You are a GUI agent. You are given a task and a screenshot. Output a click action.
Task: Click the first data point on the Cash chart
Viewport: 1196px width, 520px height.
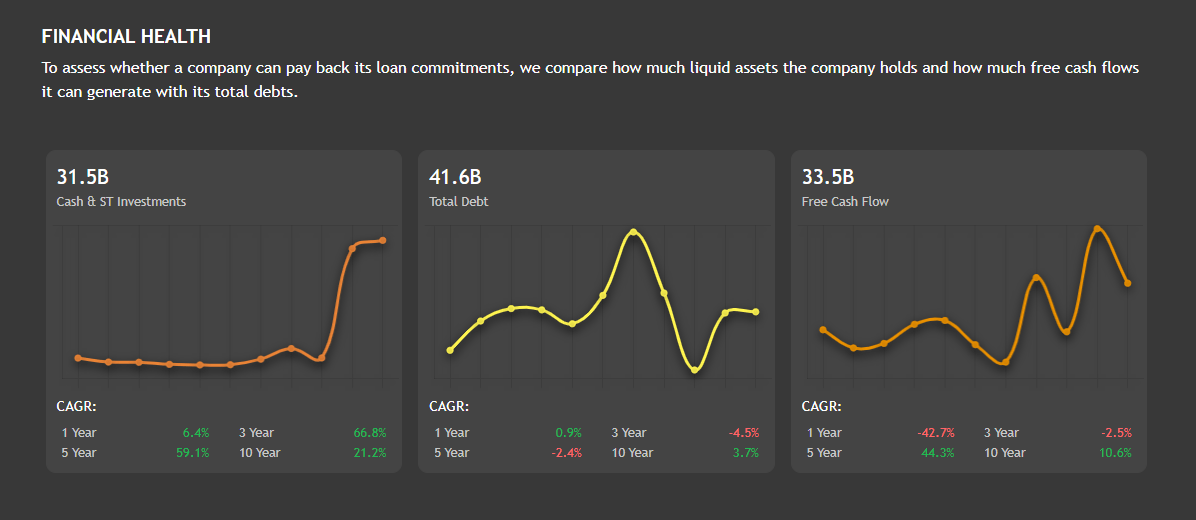click(x=78, y=357)
